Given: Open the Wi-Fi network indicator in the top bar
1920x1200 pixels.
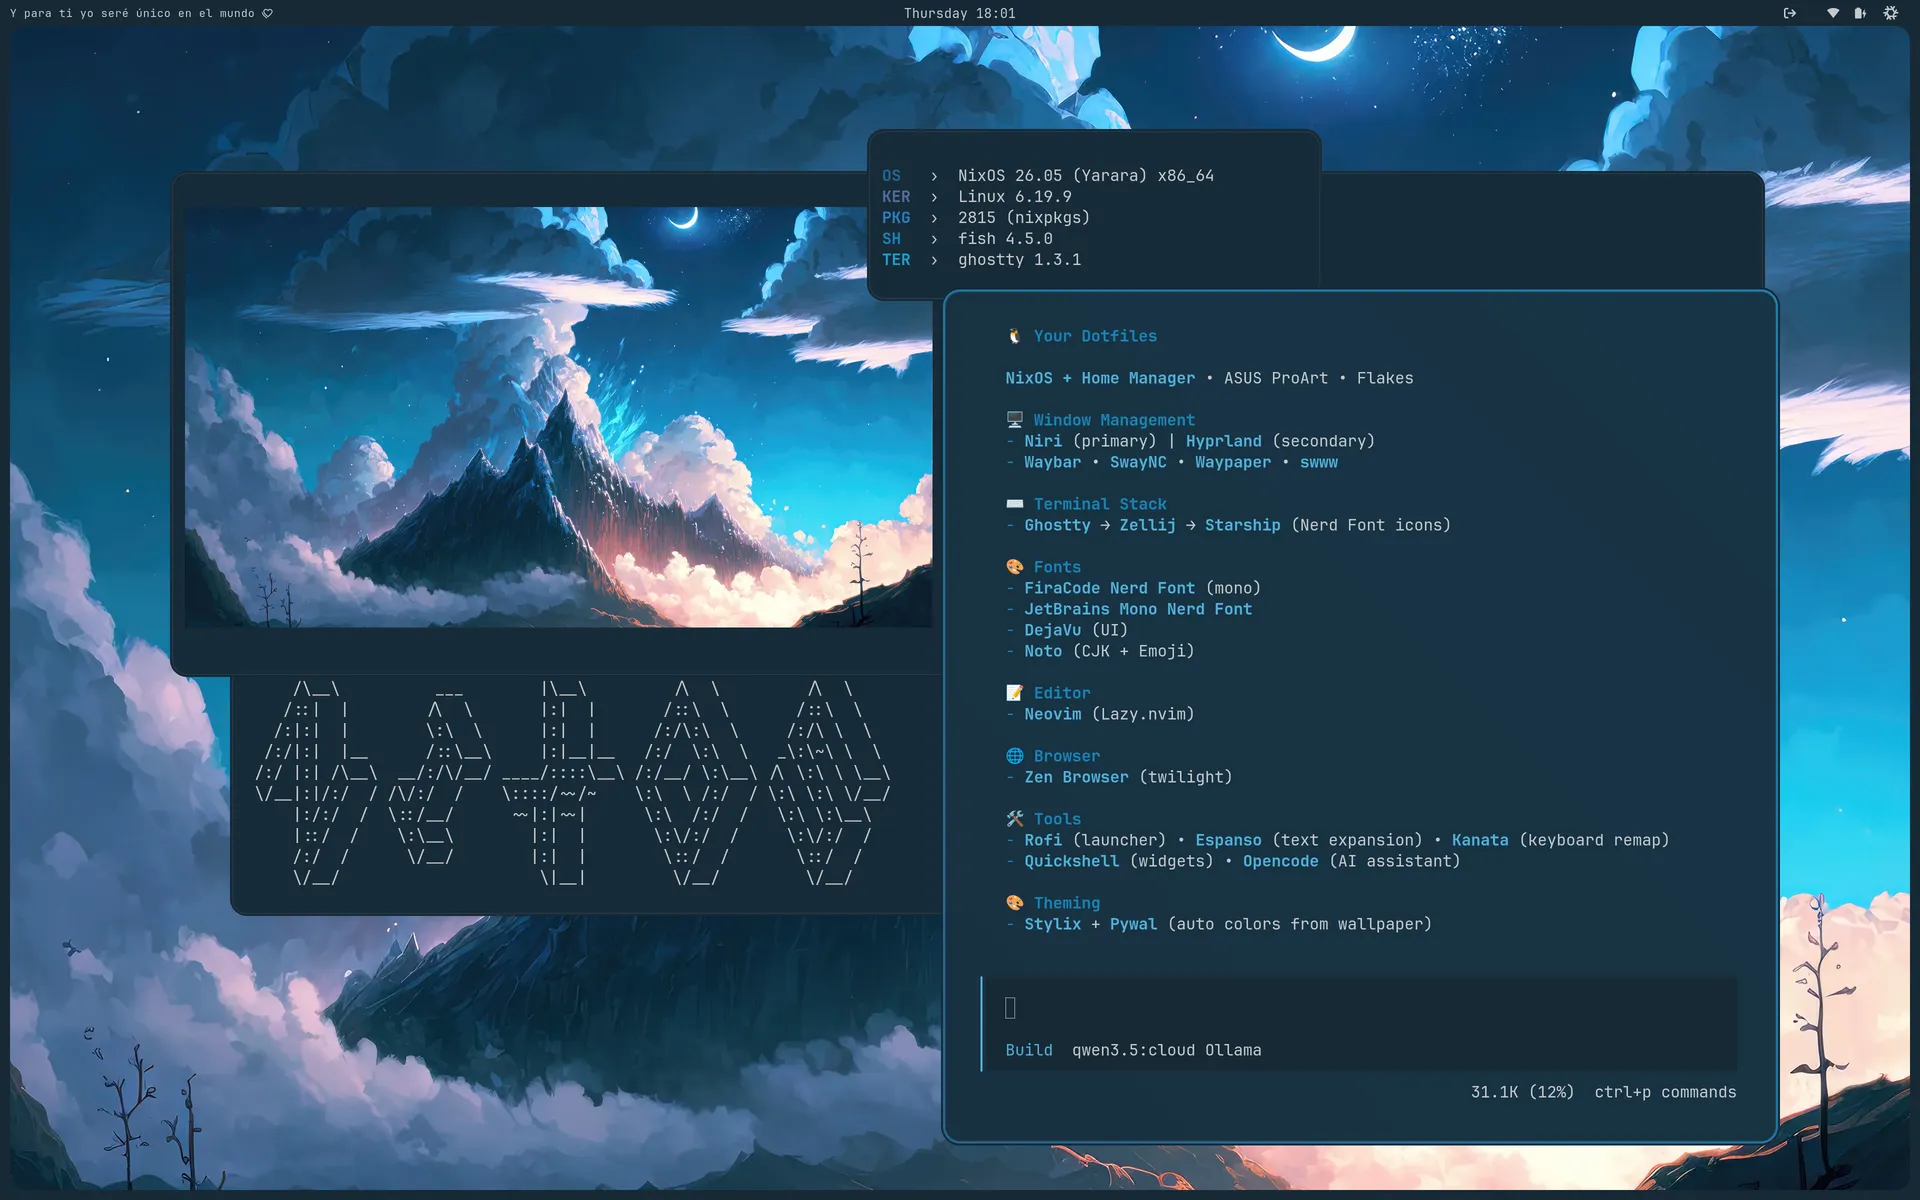Looking at the screenshot, I should (1833, 13).
